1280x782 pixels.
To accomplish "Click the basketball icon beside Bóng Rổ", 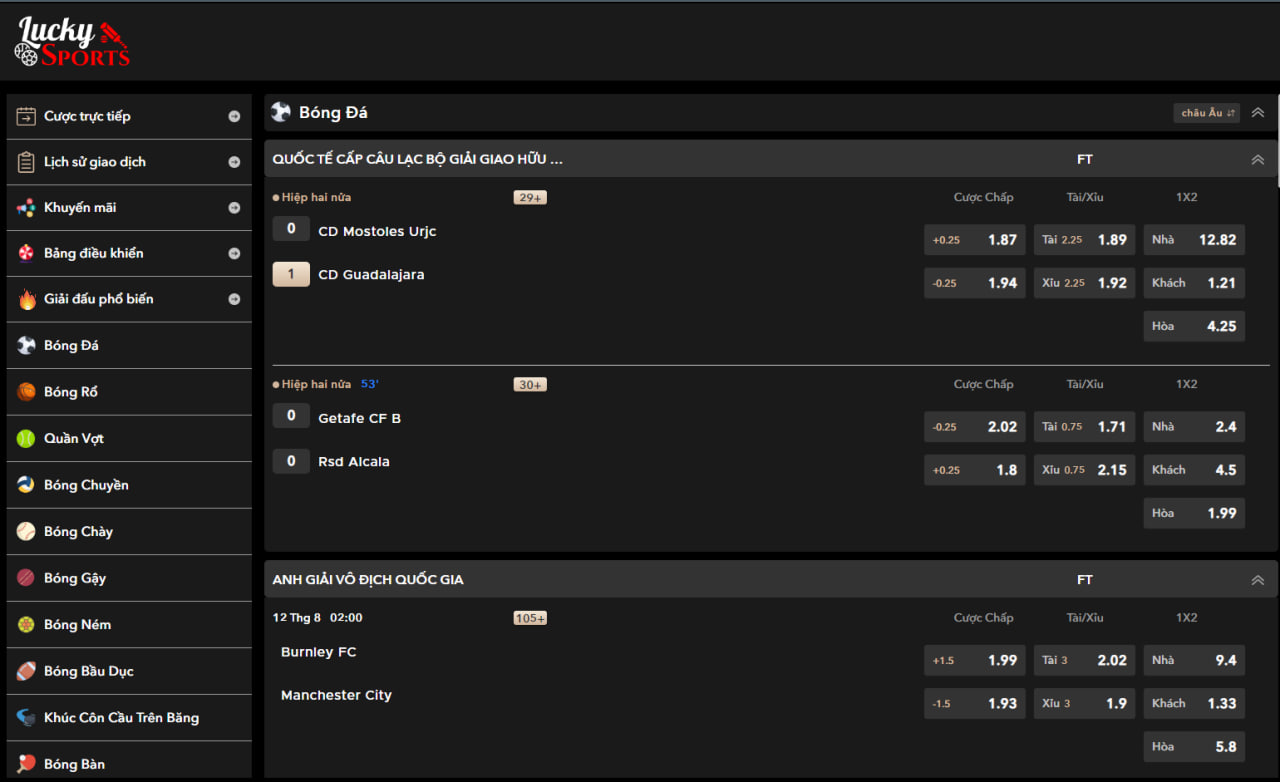I will coord(26,392).
